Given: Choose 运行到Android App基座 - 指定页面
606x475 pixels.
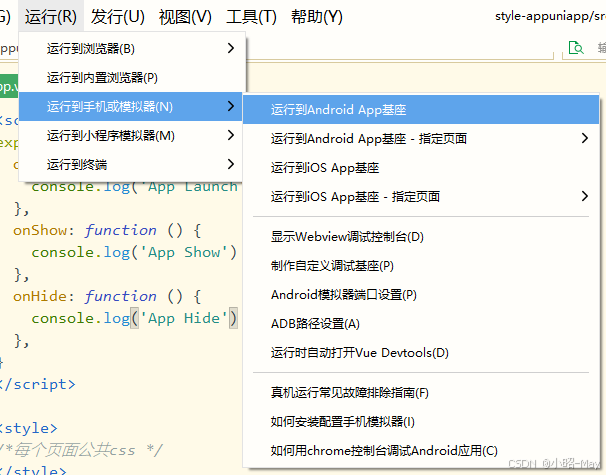Looking at the screenshot, I should click(x=421, y=139).
